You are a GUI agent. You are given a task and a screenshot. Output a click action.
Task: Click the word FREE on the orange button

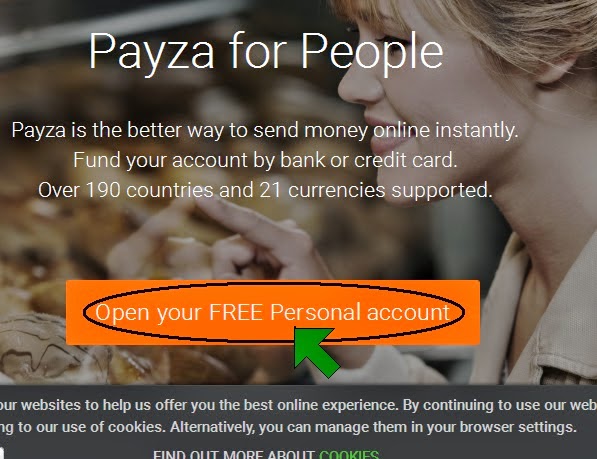pyautogui.click(x=236, y=312)
